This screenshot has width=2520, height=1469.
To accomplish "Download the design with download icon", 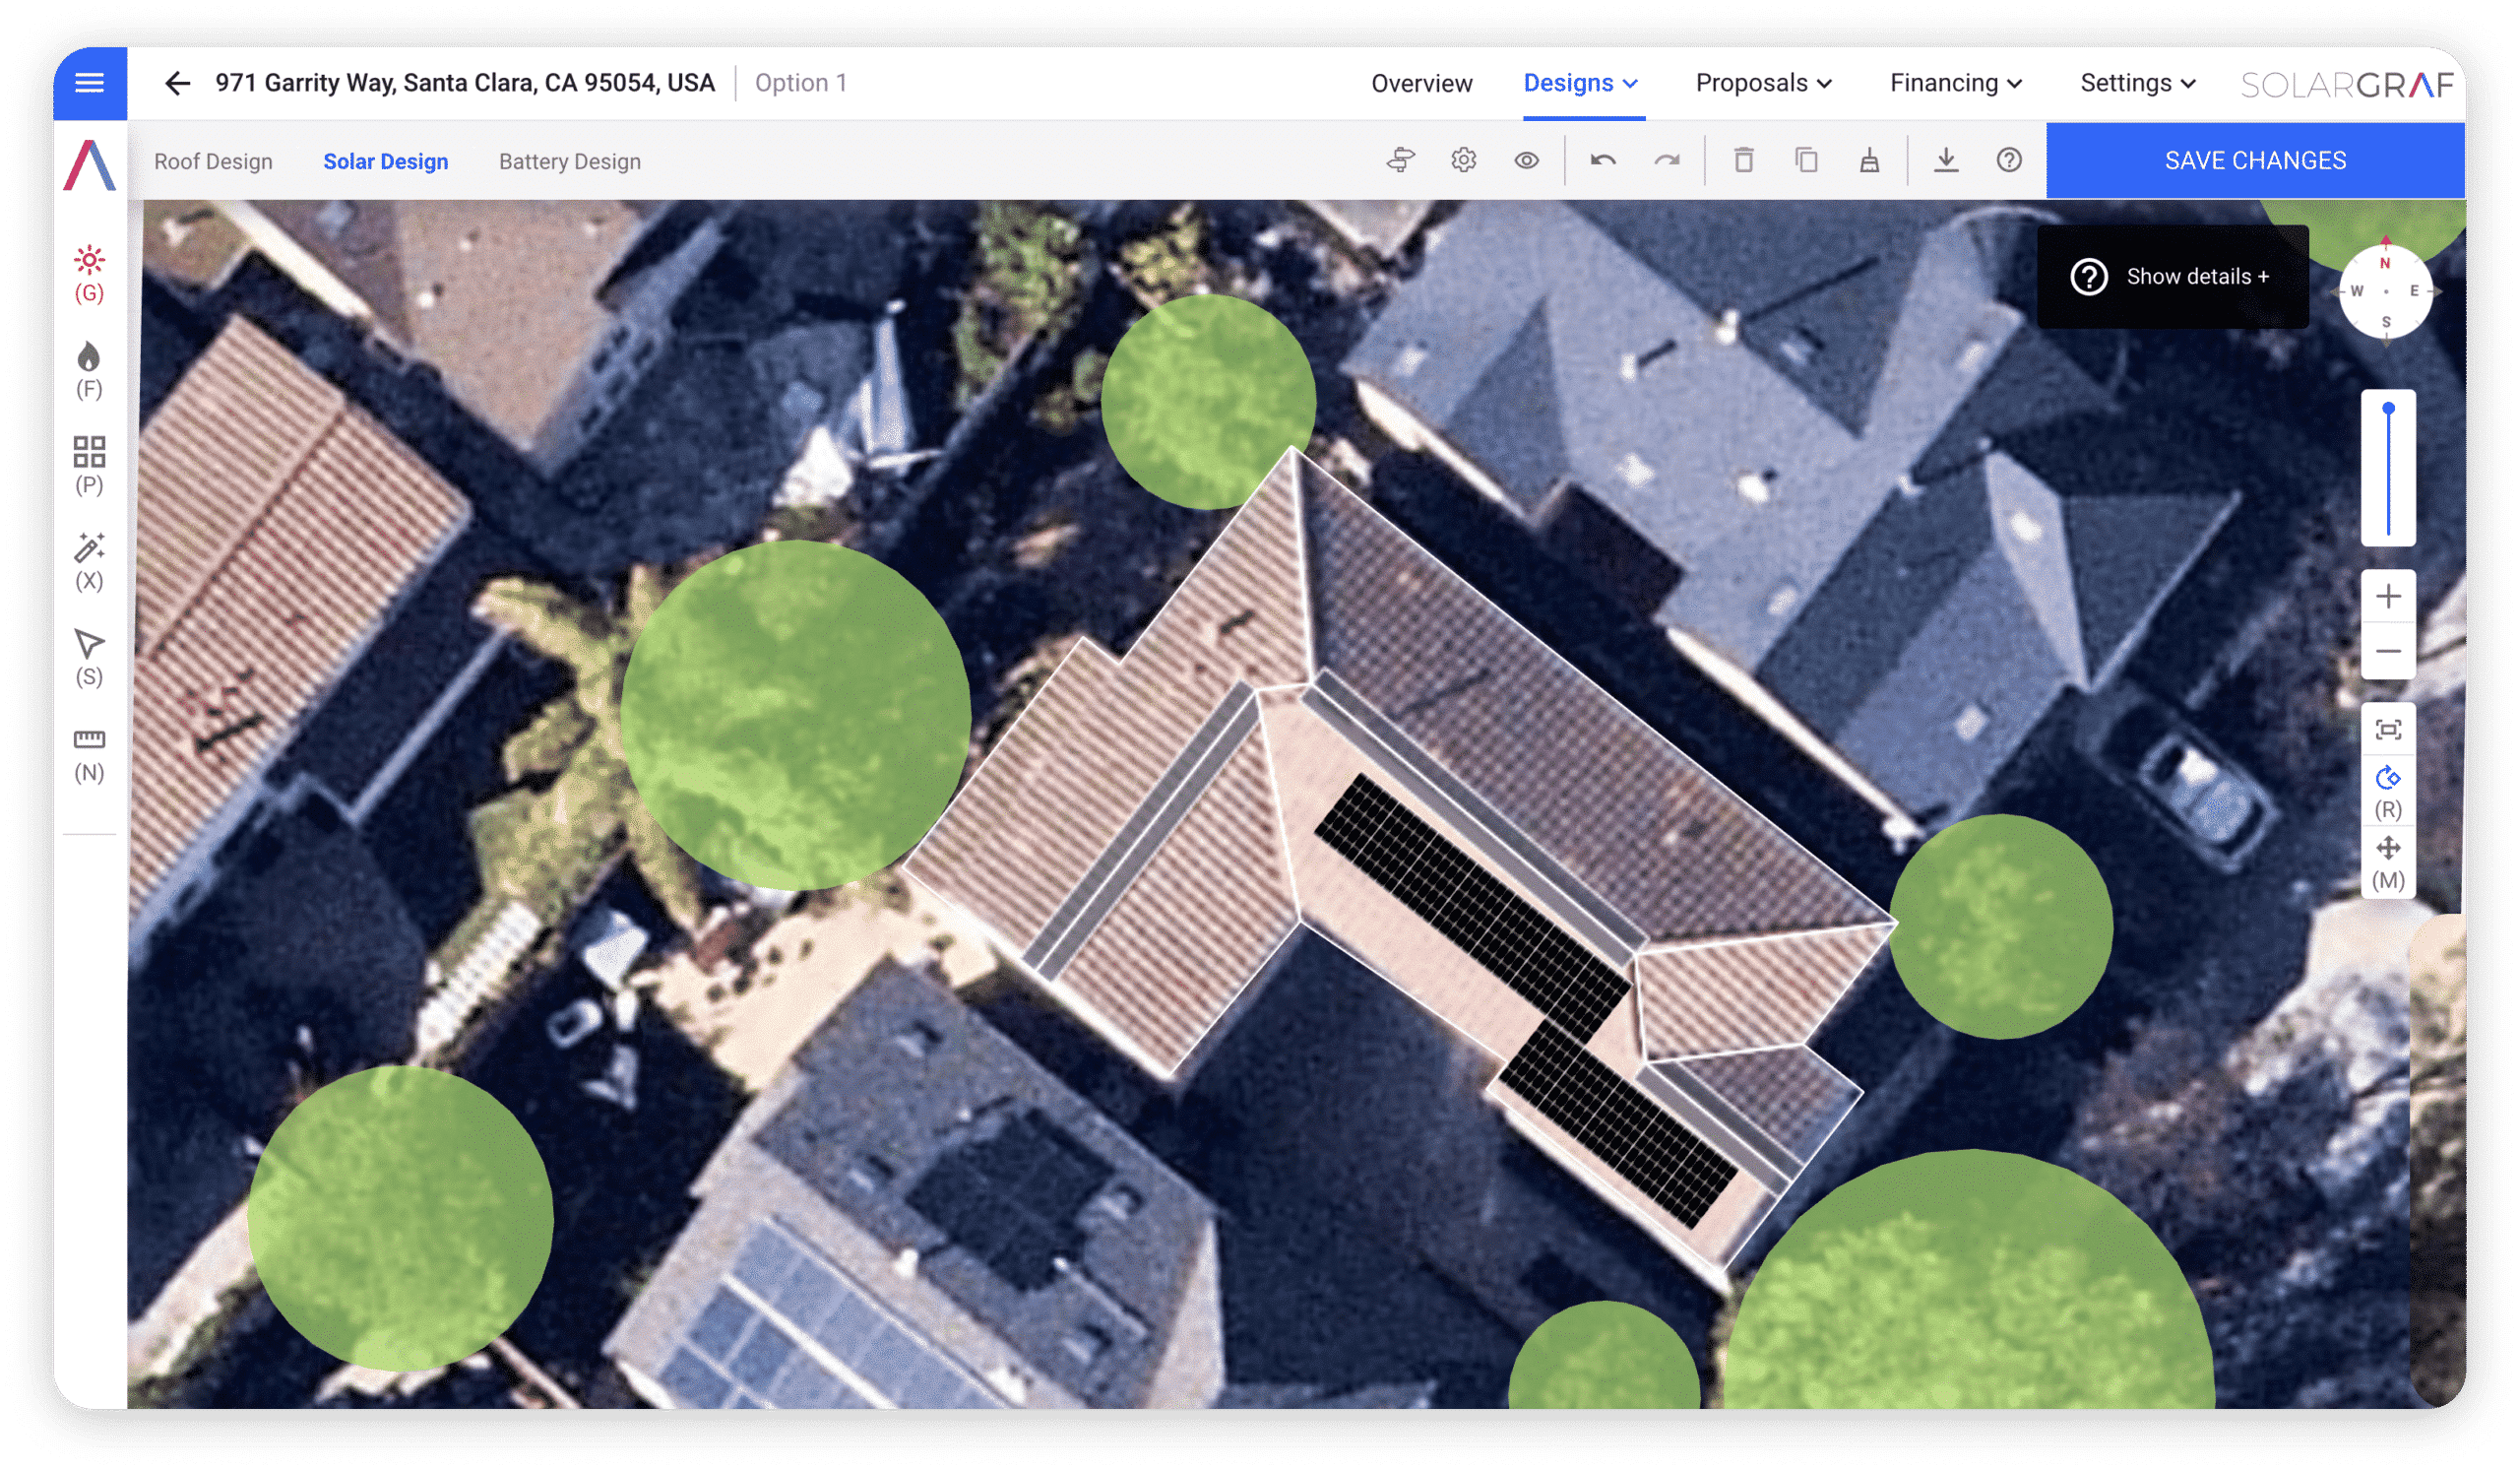I will click(x=1946, y=160).
